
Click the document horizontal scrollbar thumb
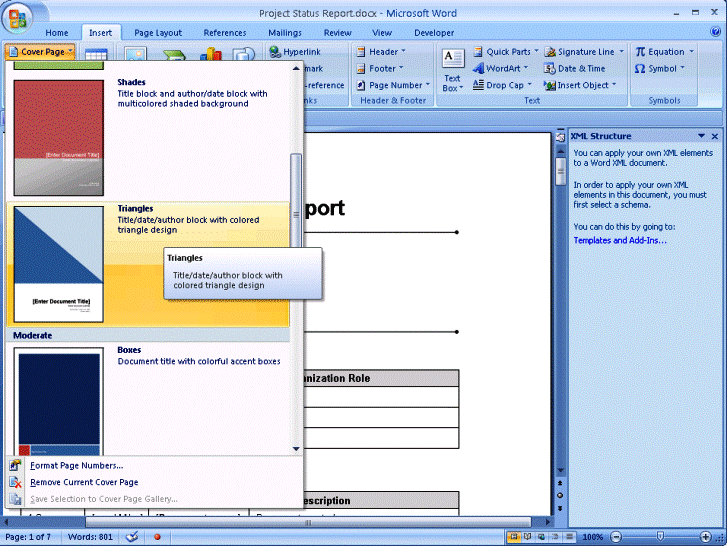(308, 522)
